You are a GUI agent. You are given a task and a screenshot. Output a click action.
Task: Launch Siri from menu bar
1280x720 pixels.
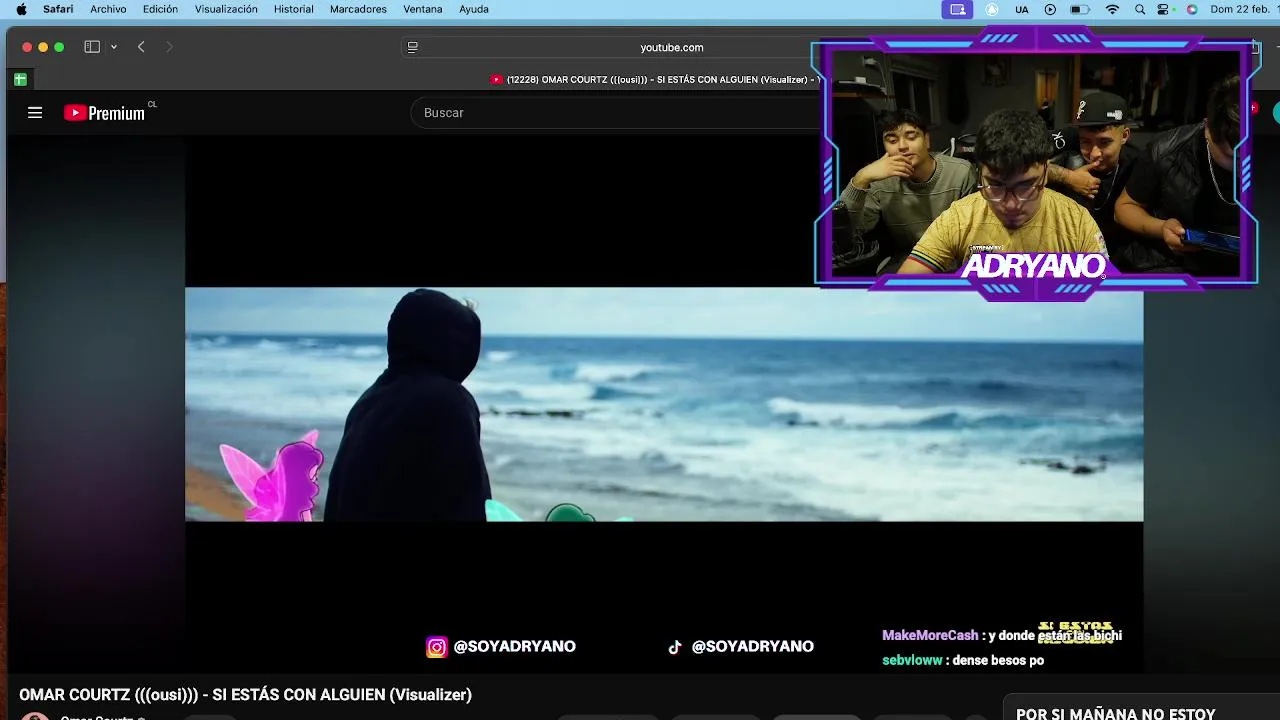pos(1192,9)
